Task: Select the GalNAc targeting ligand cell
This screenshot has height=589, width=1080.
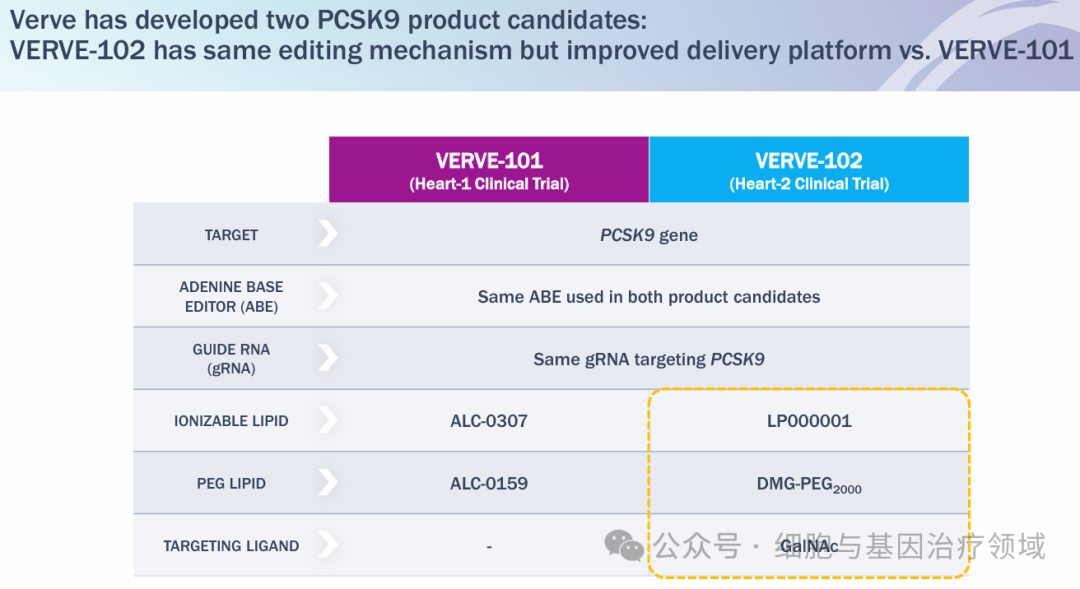Action: click(809, 547)
